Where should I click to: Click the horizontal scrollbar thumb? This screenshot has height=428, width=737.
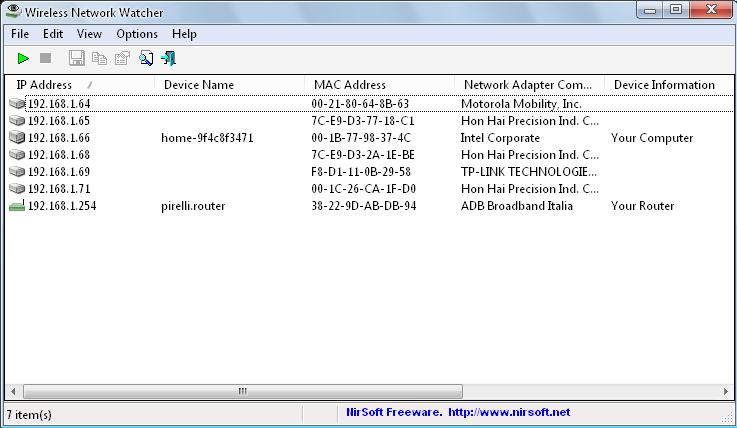pyautogui.click(x=243, y=391)
